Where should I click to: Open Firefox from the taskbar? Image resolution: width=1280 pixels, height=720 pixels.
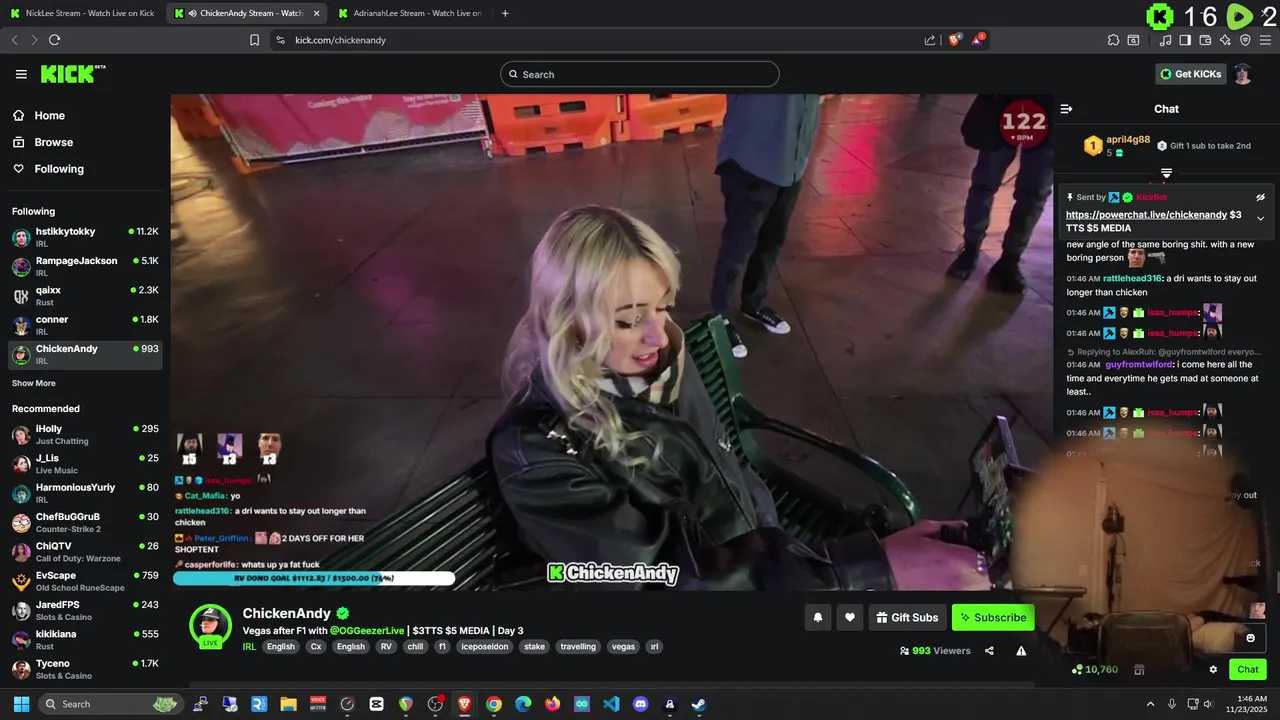(552, 704)
